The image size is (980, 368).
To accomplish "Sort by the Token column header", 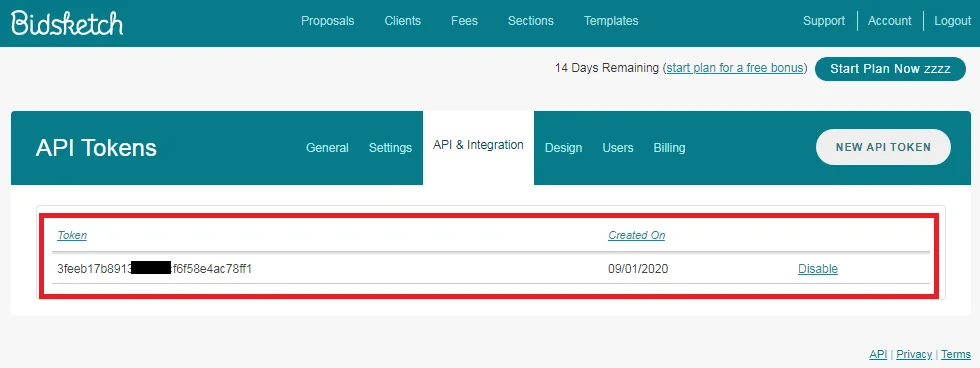I will (x=72, y=236).
